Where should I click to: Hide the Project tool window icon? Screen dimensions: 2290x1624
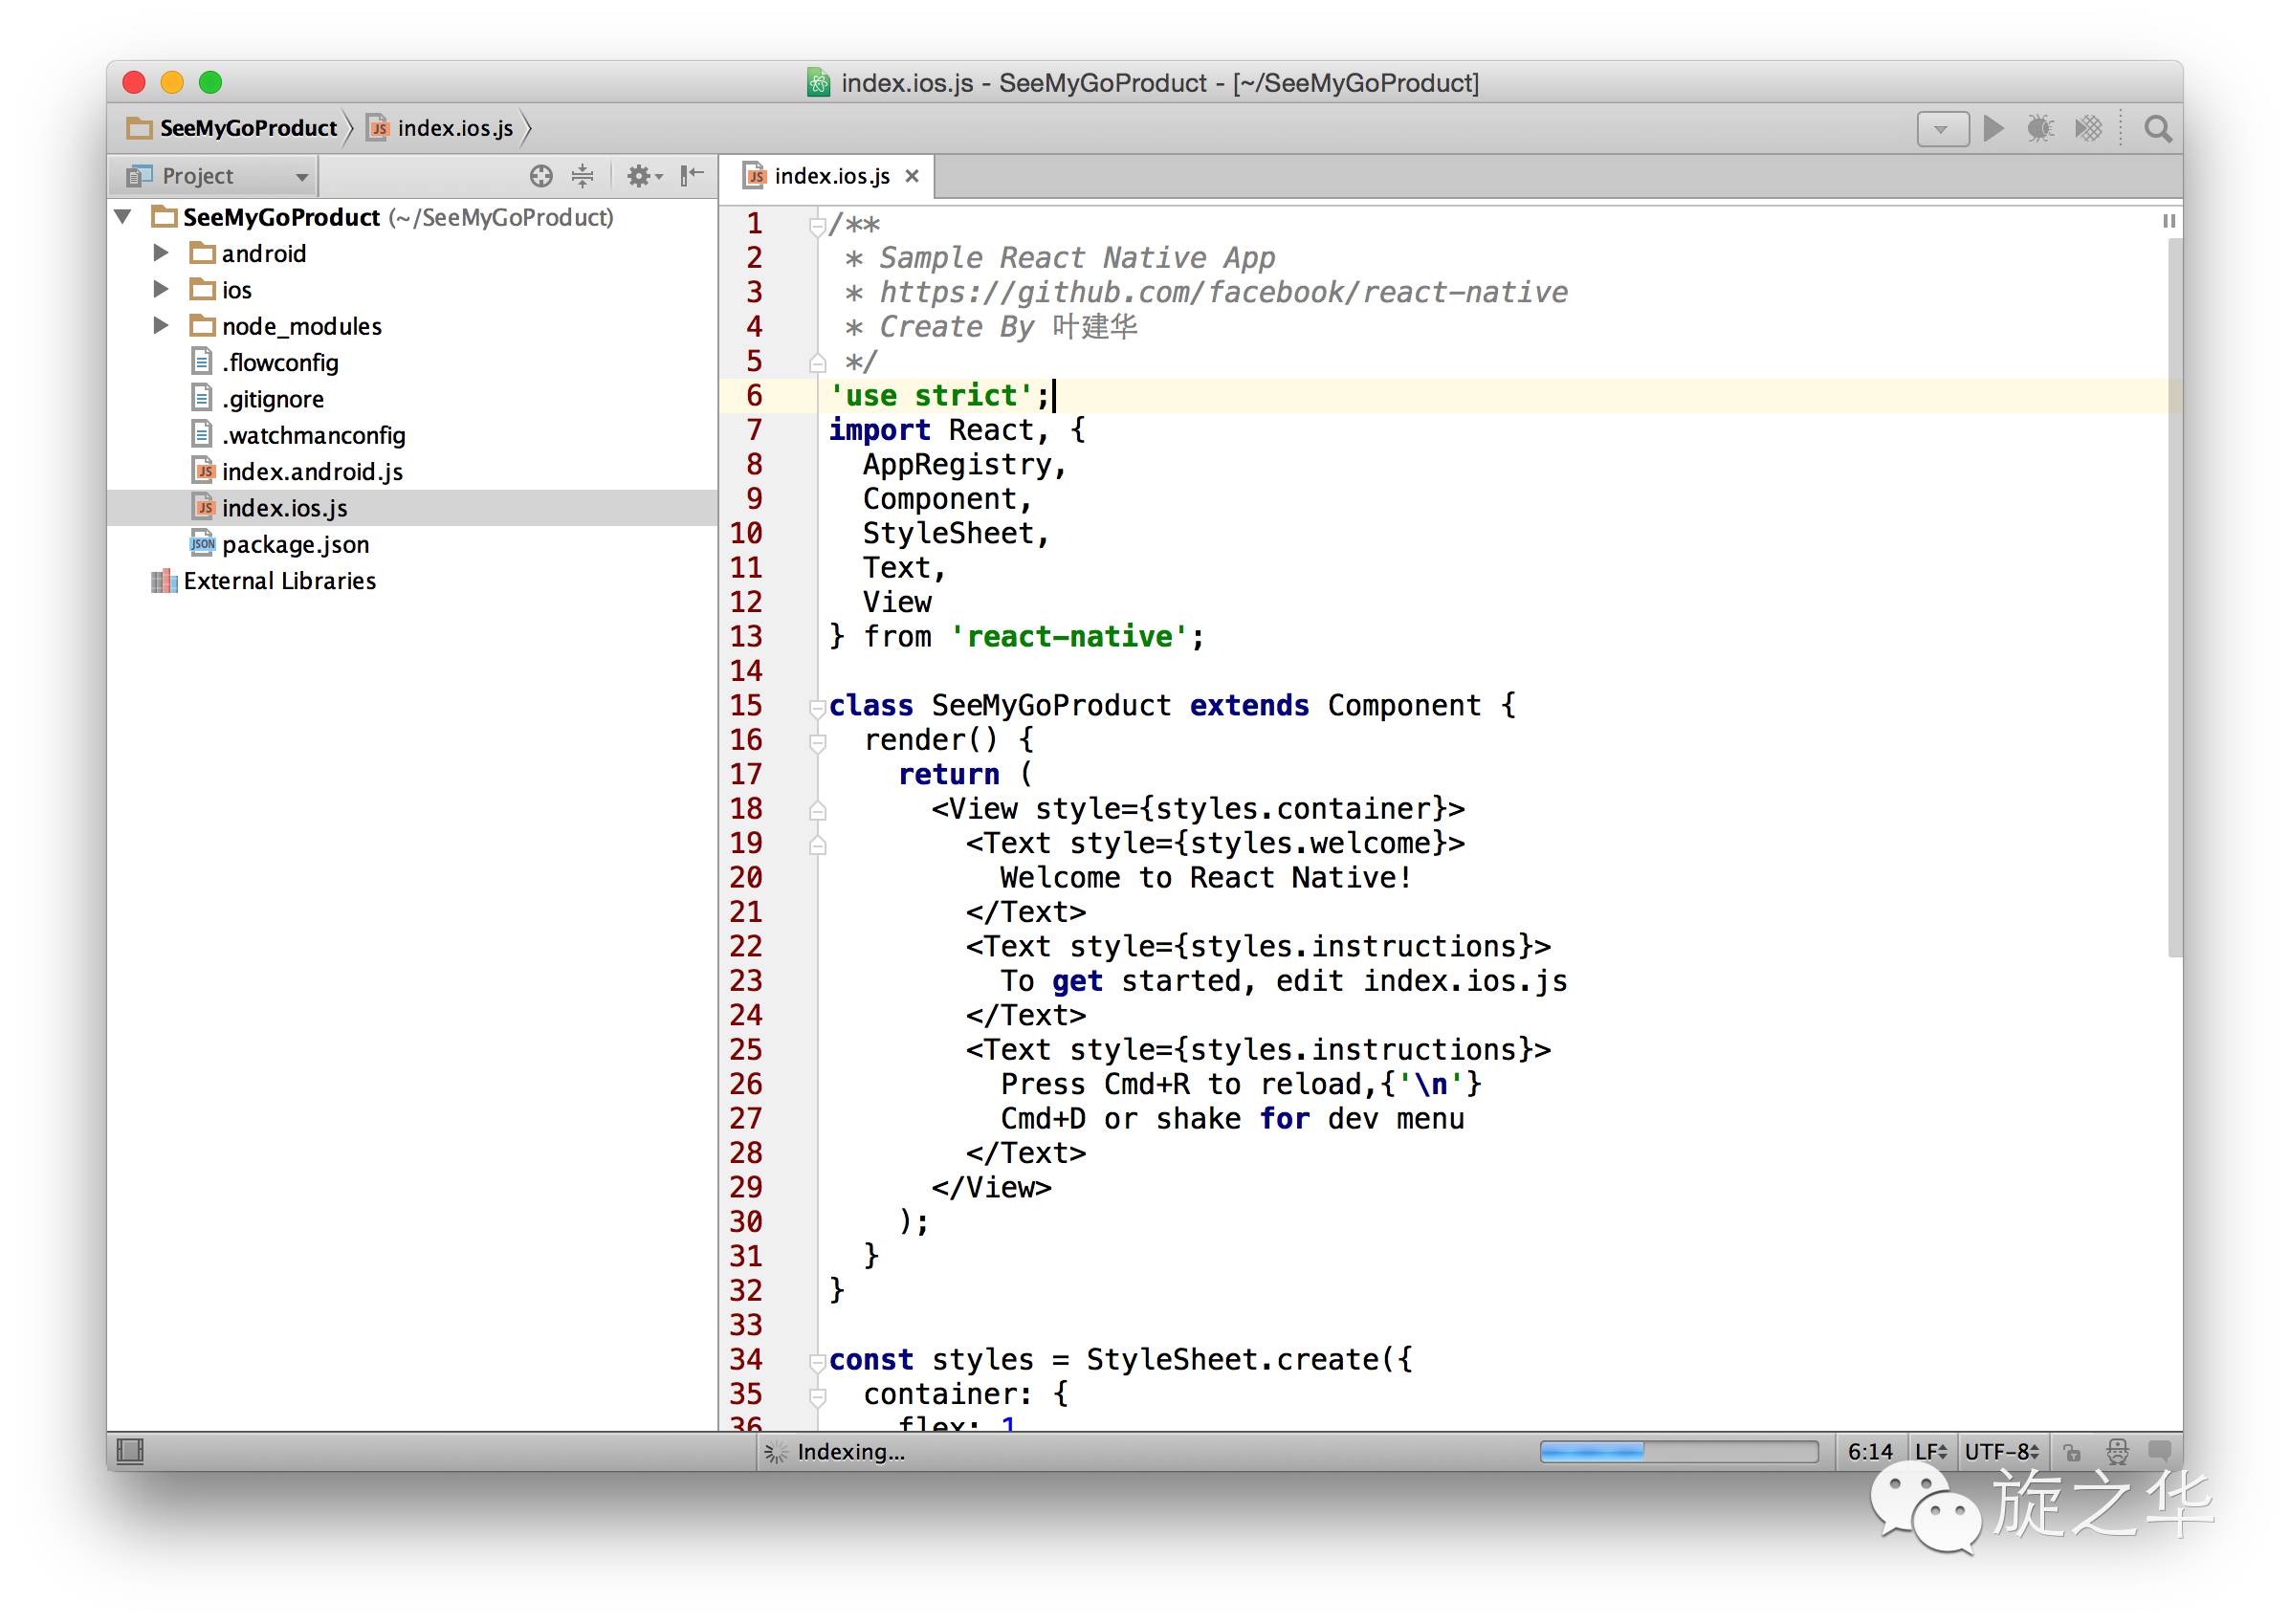(692, 176)
